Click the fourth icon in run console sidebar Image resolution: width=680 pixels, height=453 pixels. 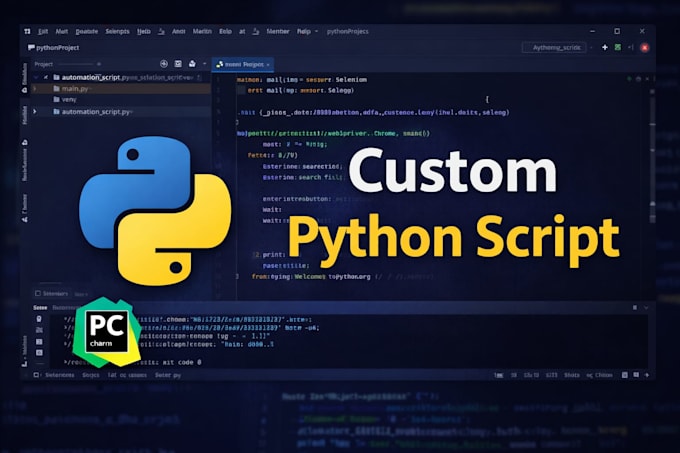(39, 352)
